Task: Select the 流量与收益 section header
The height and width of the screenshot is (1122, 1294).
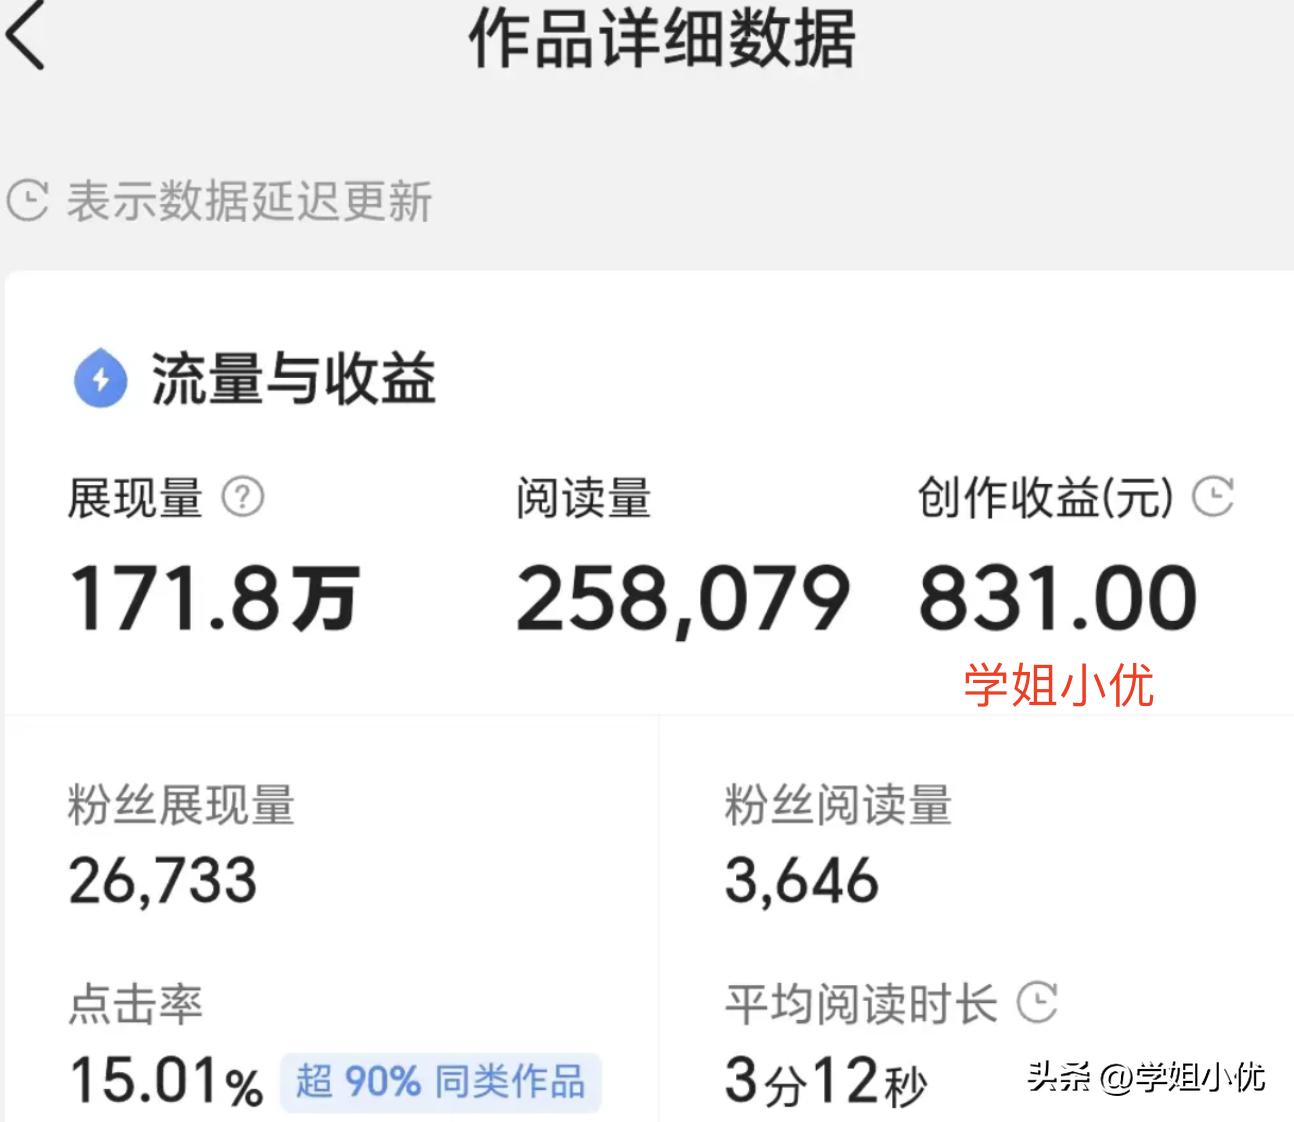Action: 290,380
